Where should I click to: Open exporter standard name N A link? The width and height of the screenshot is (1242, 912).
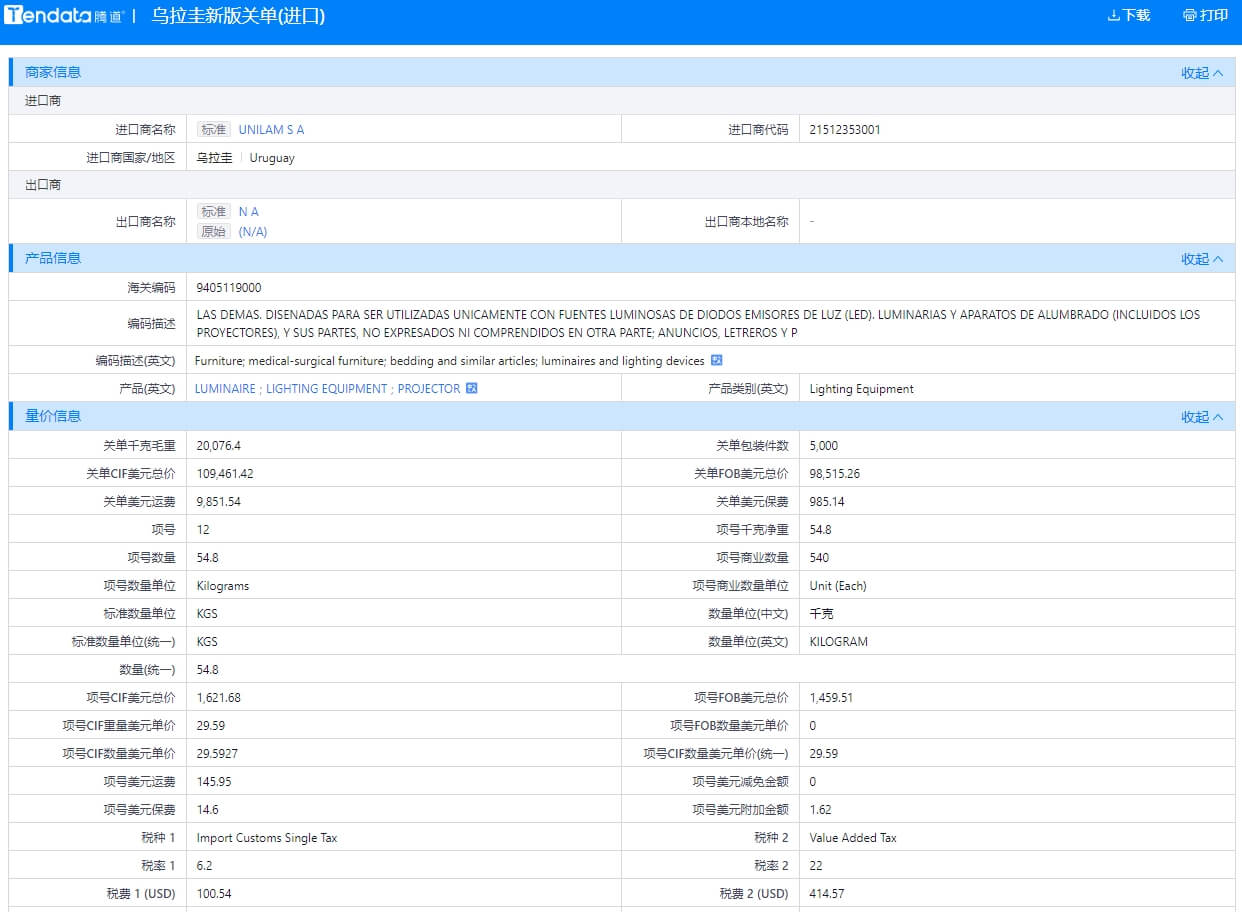(x=248, y=212)
